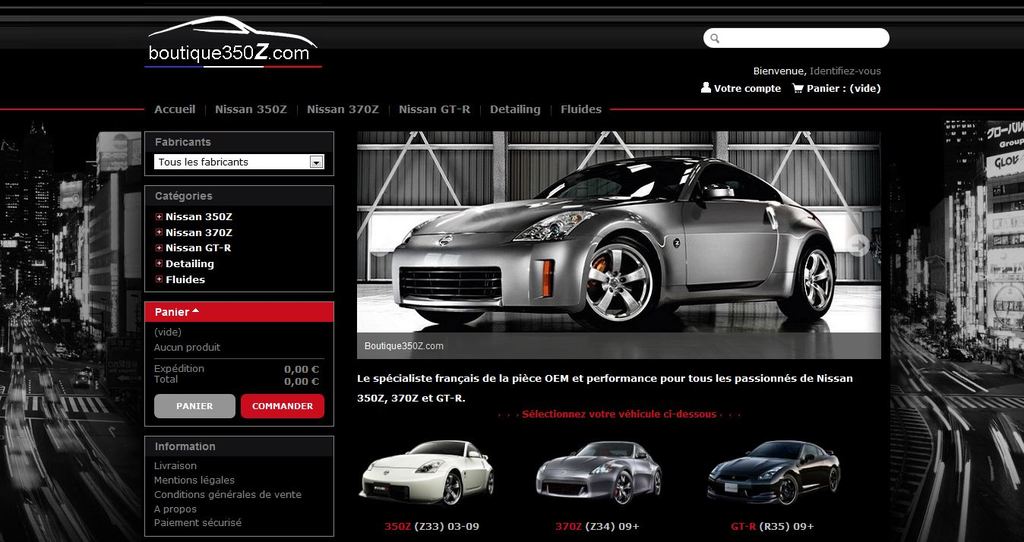Click the 370Z (Z34) 09+ label
Viewport: 1024px width, 542px height.
click(x=597, y=526)
